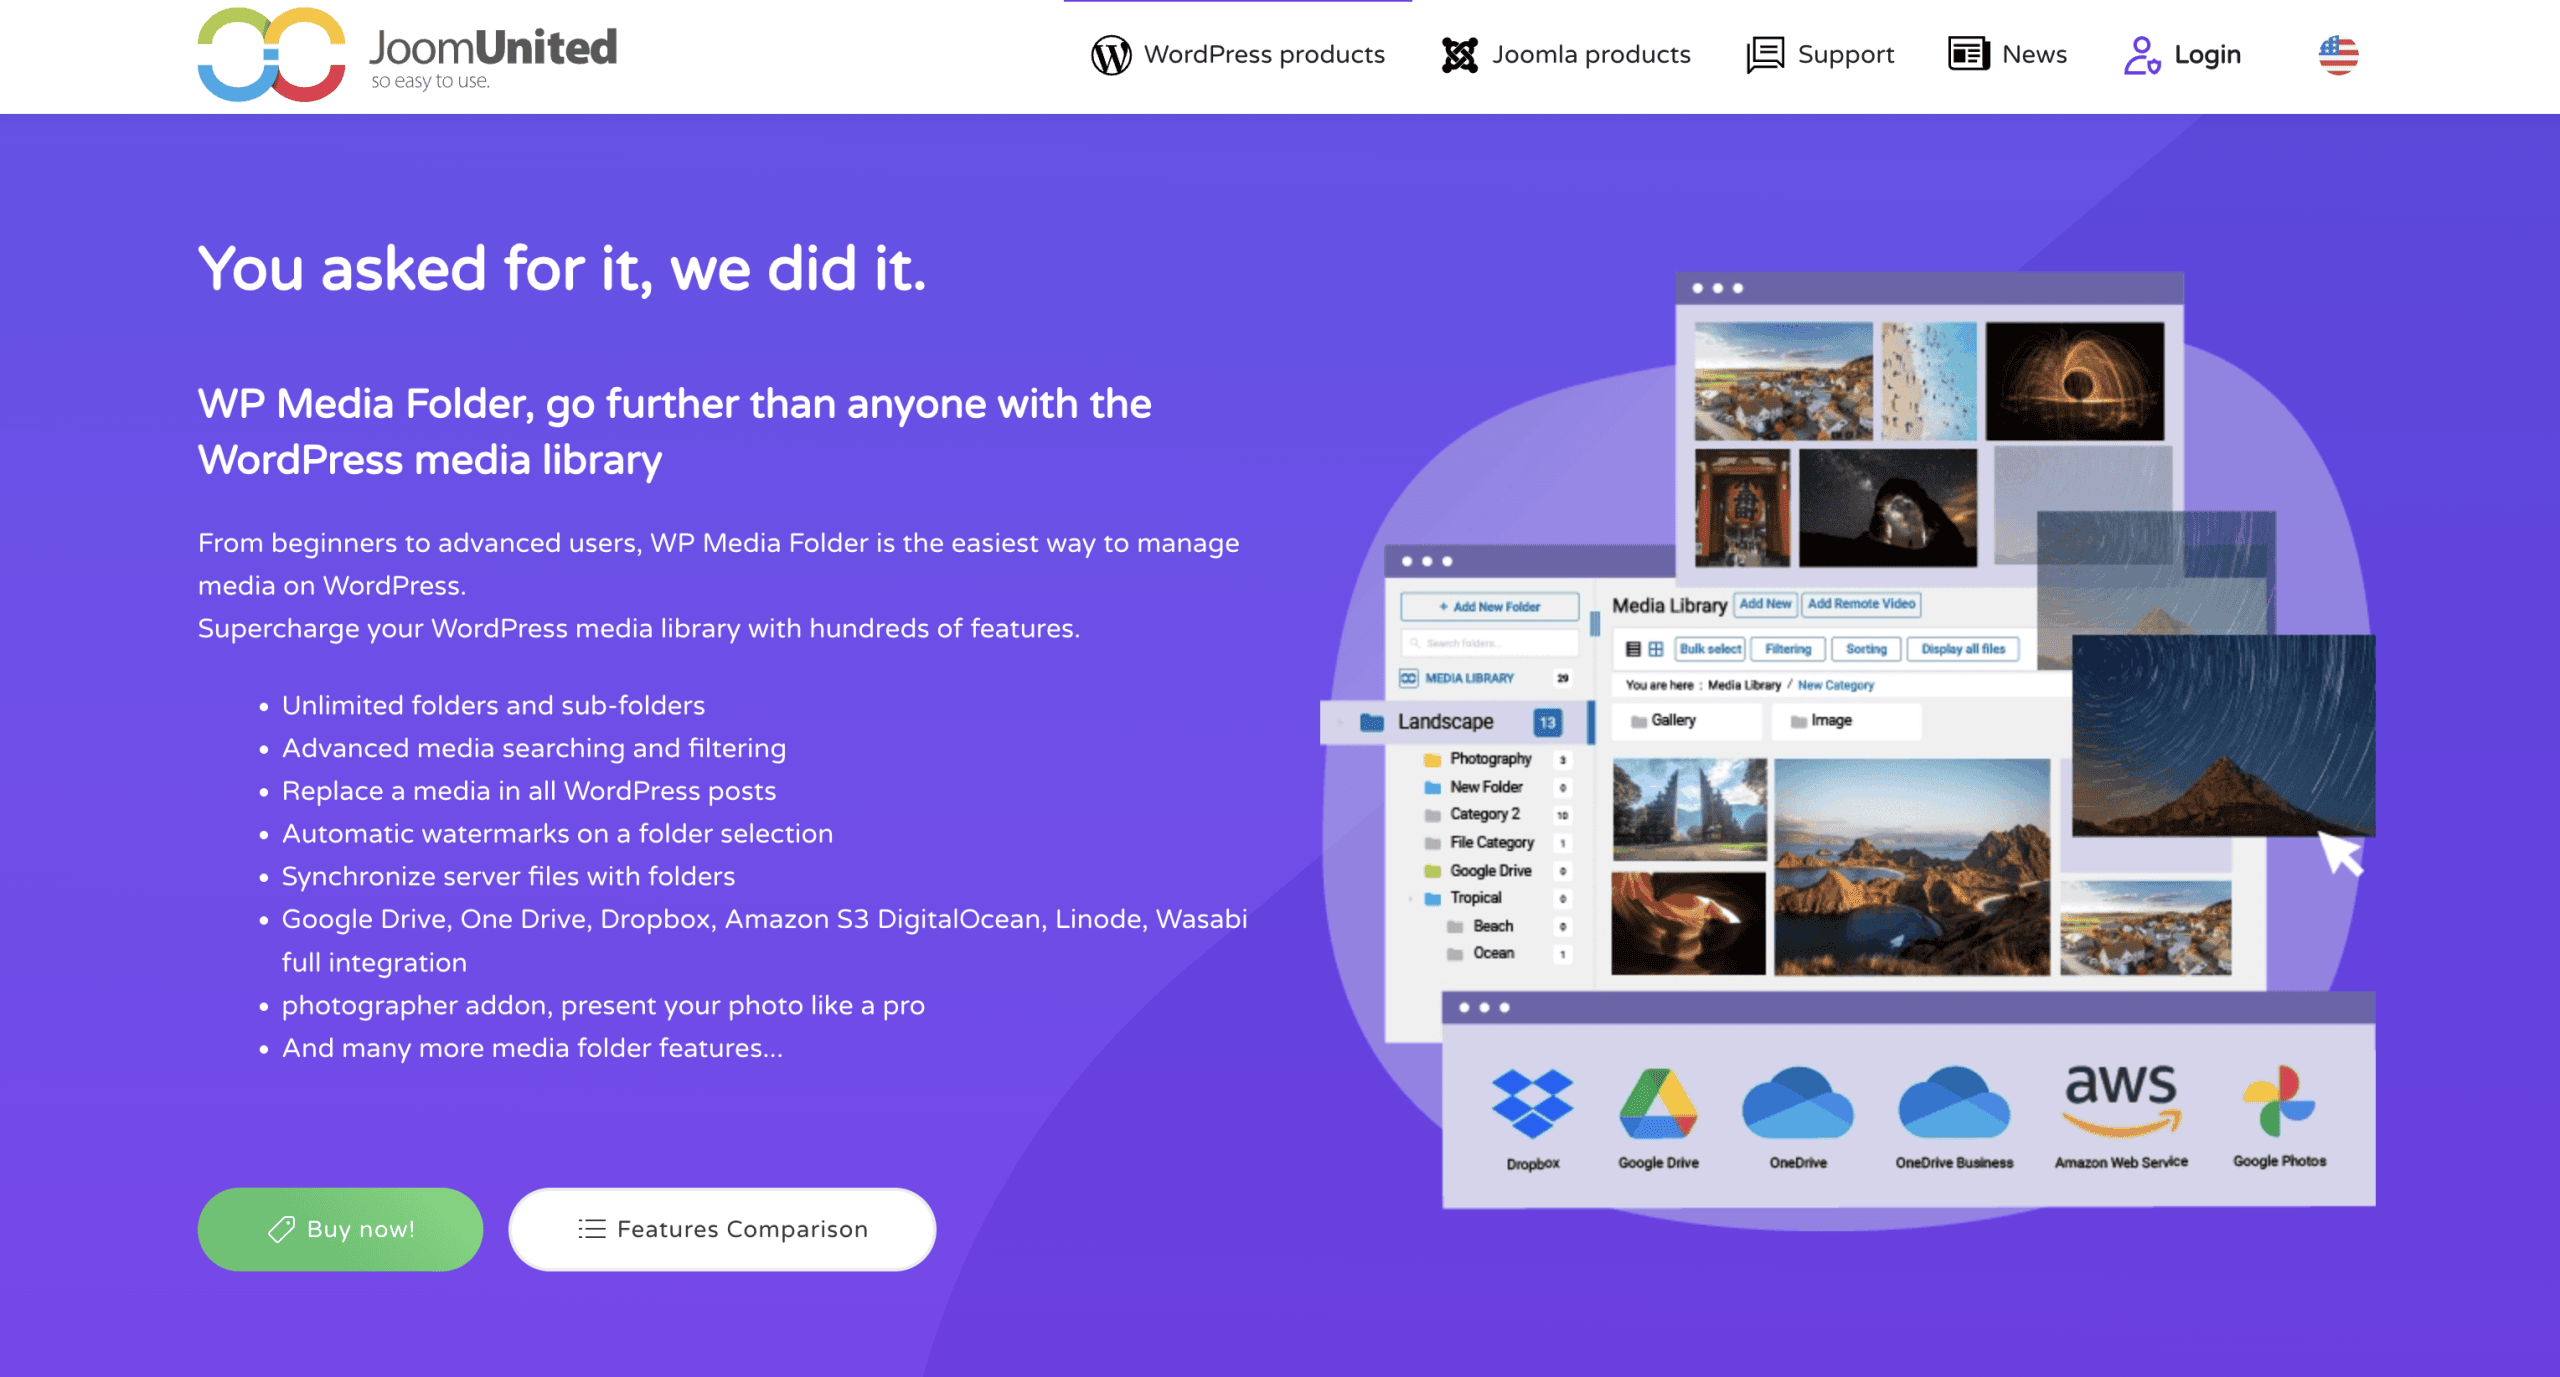Click 'Replace a media in all WordPress posts'
The height and width of the screenshot is (1377, 2560).
pyautogui.click(x=529, y=791)
